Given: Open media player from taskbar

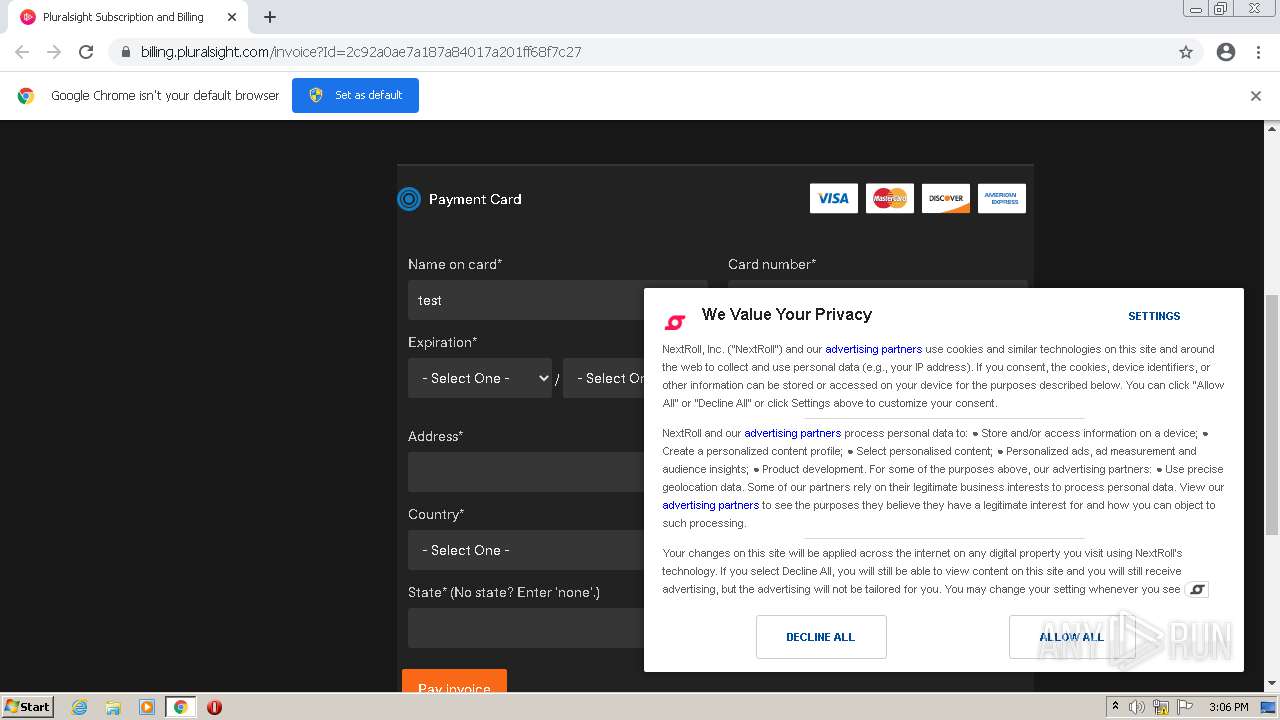Looking at the screenshot, I should pos(147,707).
